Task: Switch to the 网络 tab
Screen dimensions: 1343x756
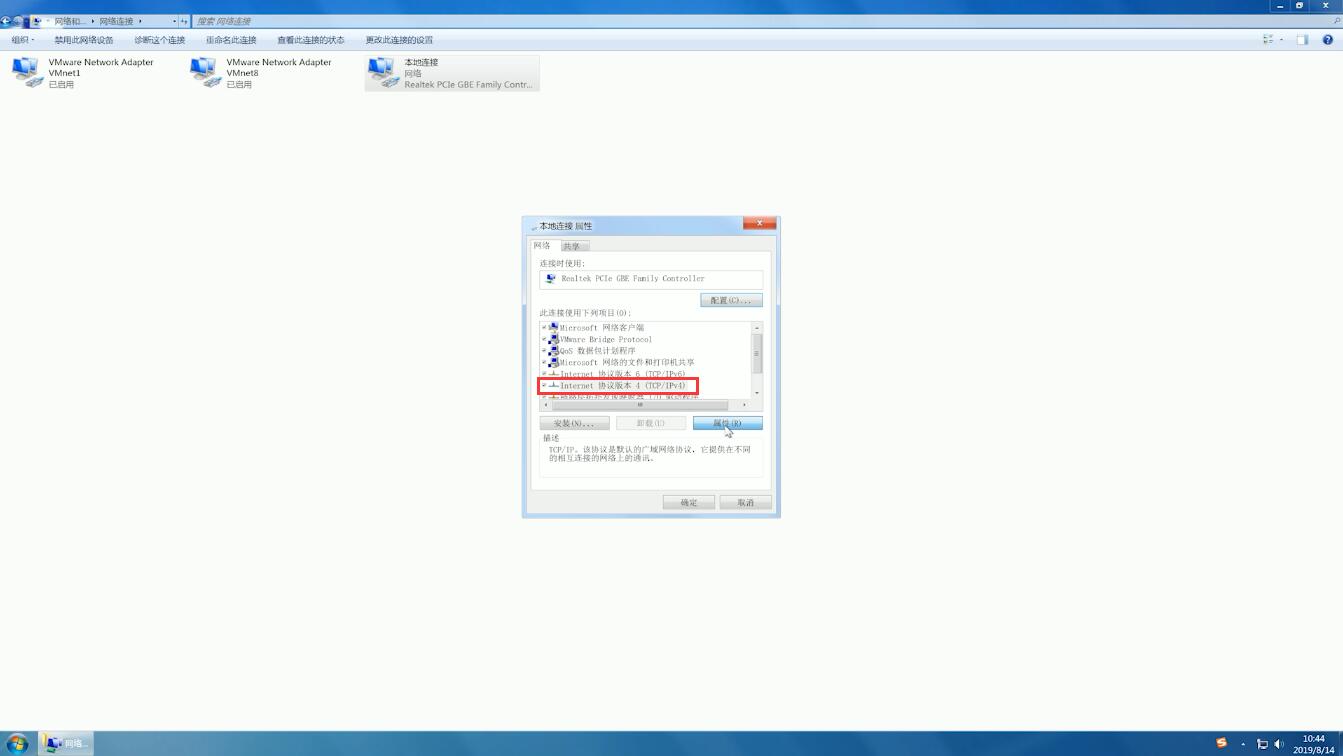Action: coord(542,245)
